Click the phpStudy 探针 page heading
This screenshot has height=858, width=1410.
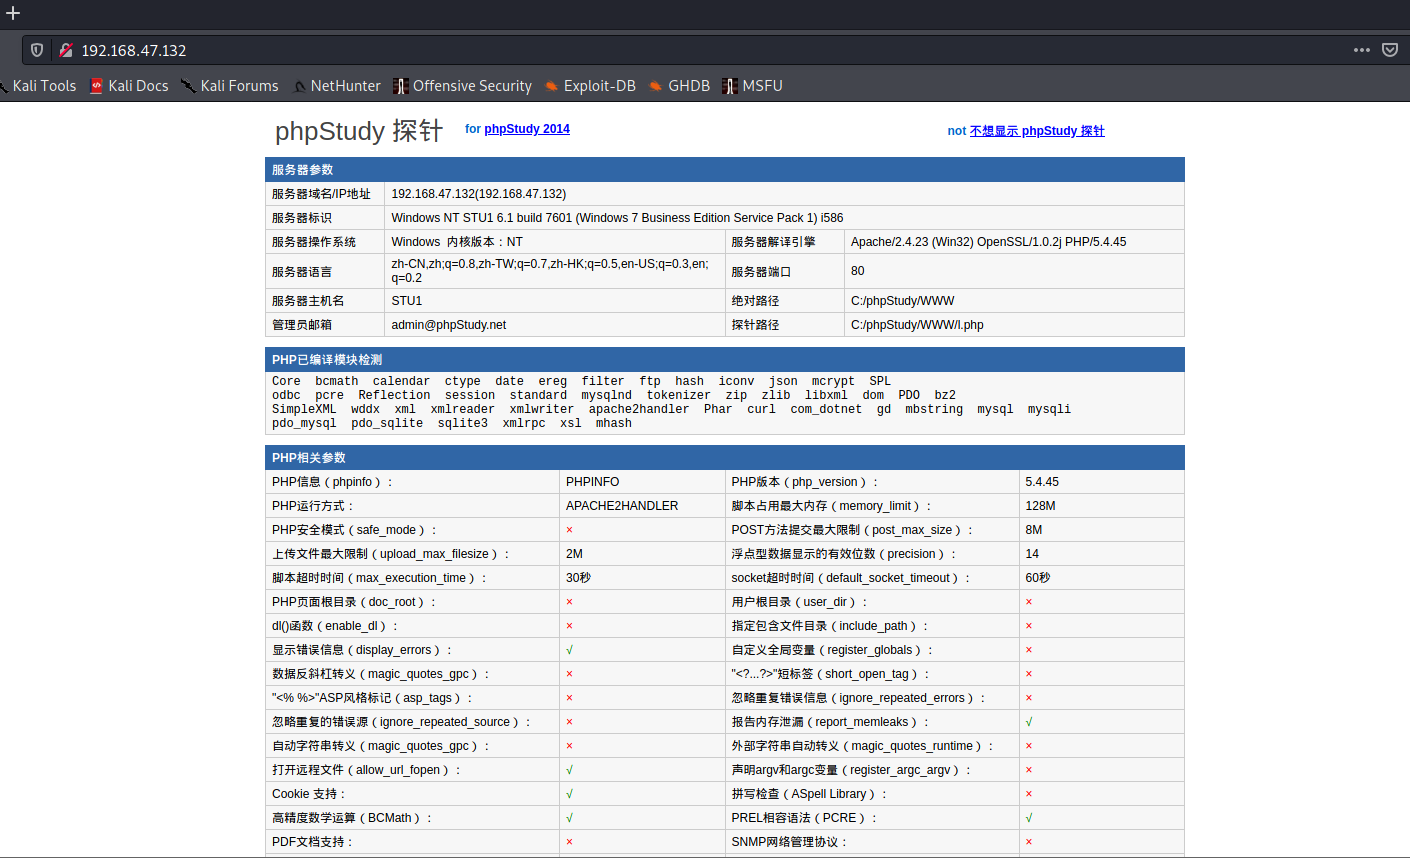tap(359, 131)
